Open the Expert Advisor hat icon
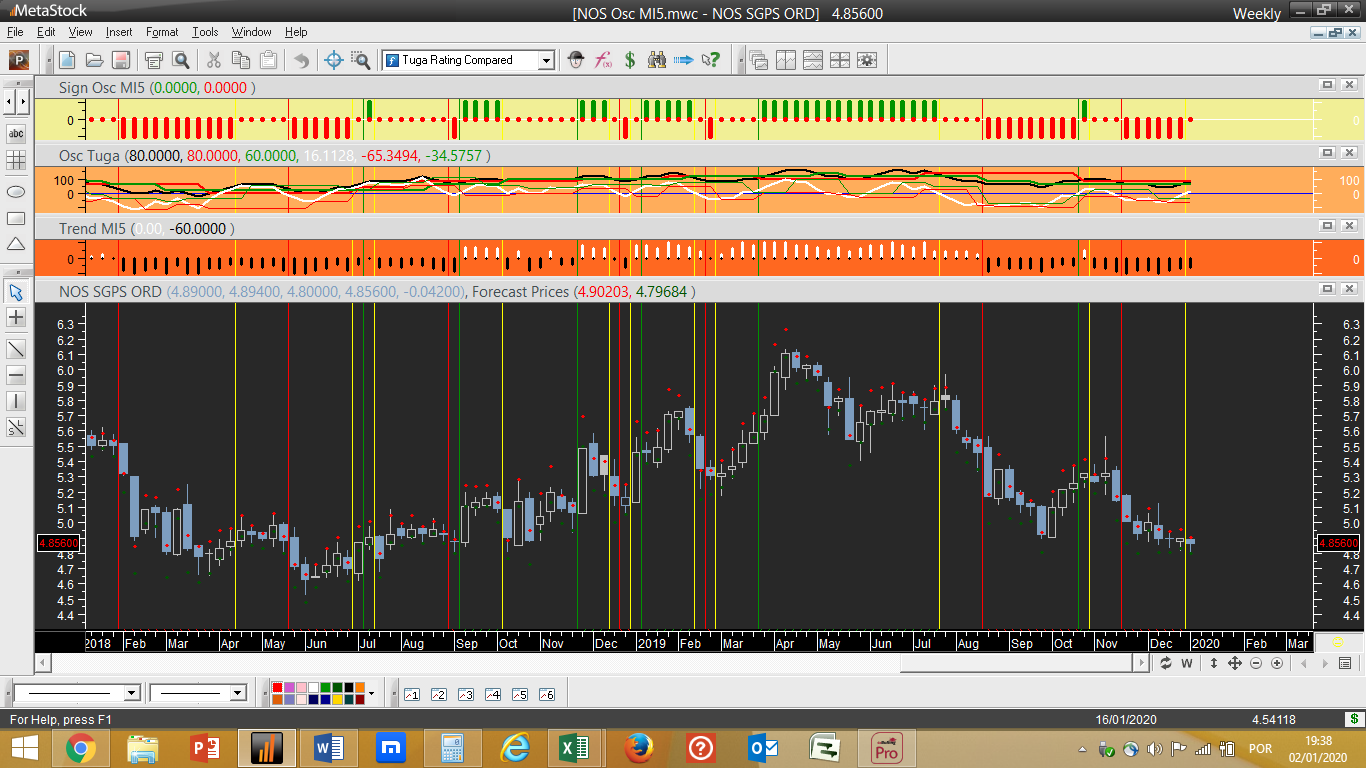Viewport: 1366px width, 768px height. (x=576, y=60)
